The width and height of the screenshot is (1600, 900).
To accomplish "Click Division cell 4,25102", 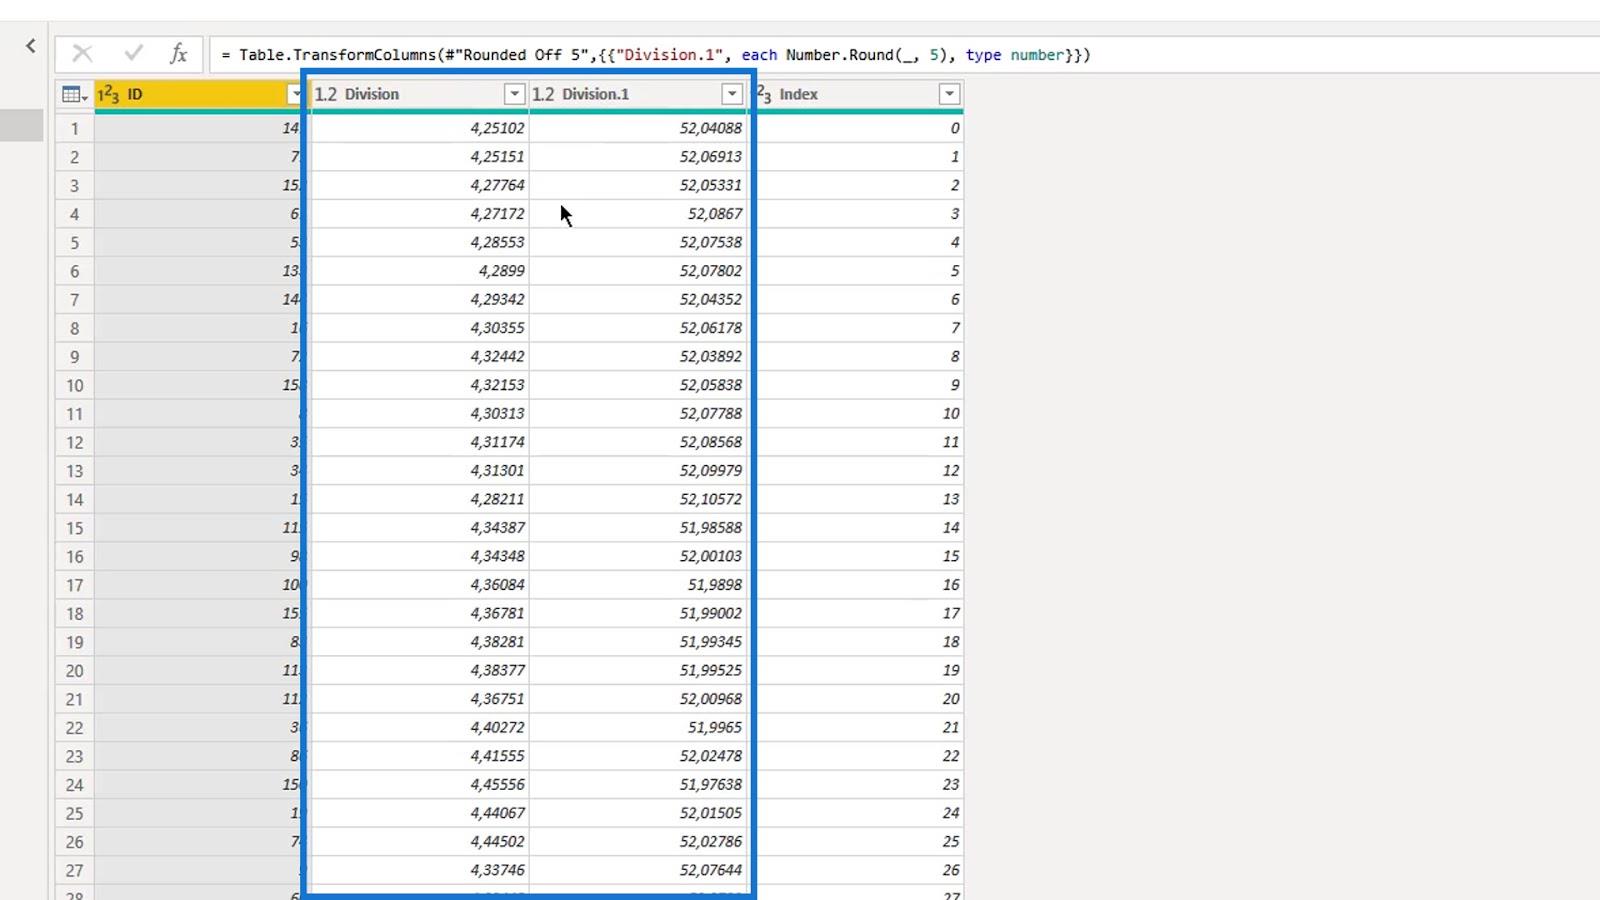I will pyautogui.click(x=420, y=128).
